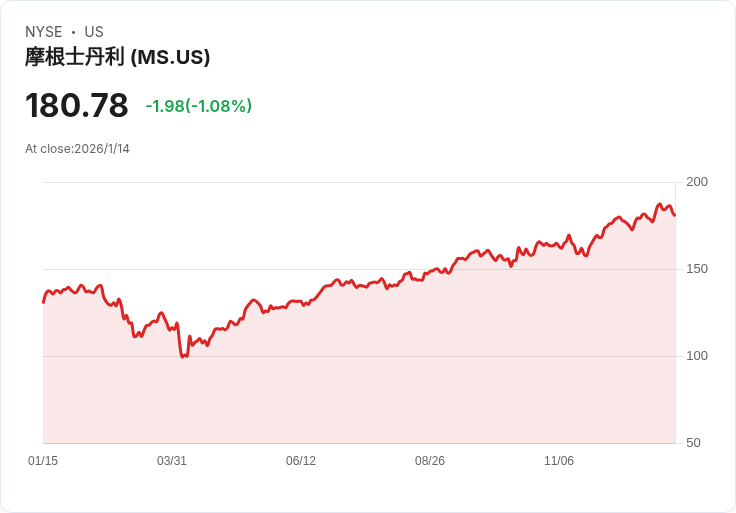Click the 150 horizontal gridline in the chart
The height and width of the screenshot is (513, 736).
coord(250,269)
